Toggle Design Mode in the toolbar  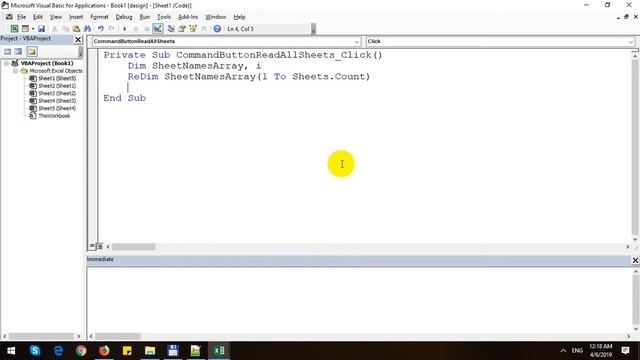(158, 29)
